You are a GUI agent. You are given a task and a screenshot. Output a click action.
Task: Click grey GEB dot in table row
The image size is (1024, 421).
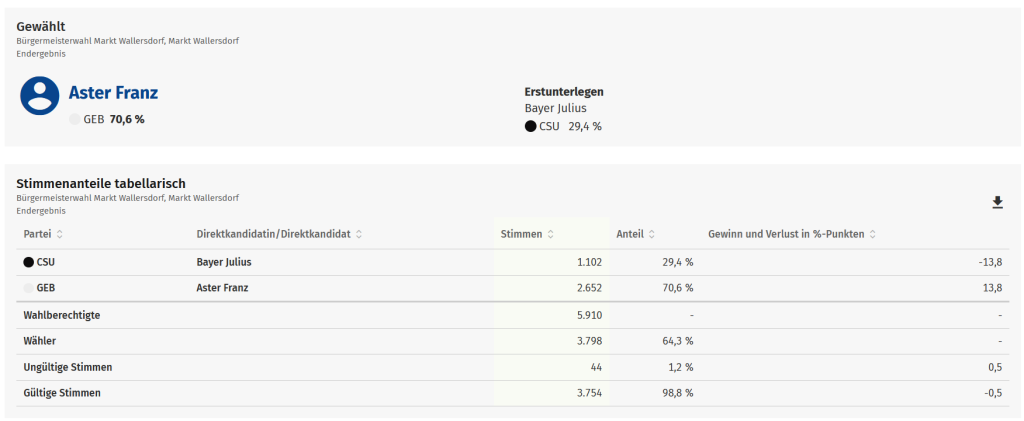point(28,288)
